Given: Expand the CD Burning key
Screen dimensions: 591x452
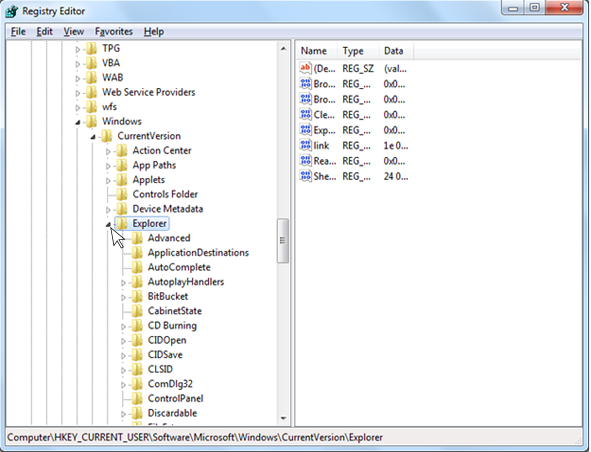Looking at the screenshot, I should [x=123, y=326].
